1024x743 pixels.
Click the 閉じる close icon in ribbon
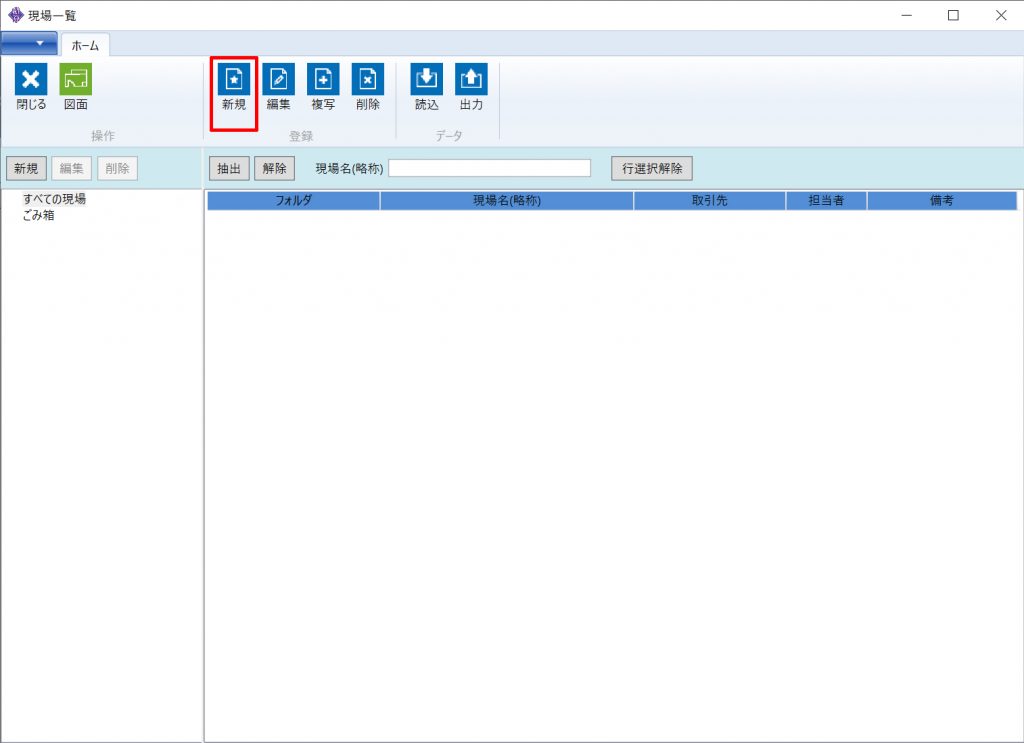31,87
